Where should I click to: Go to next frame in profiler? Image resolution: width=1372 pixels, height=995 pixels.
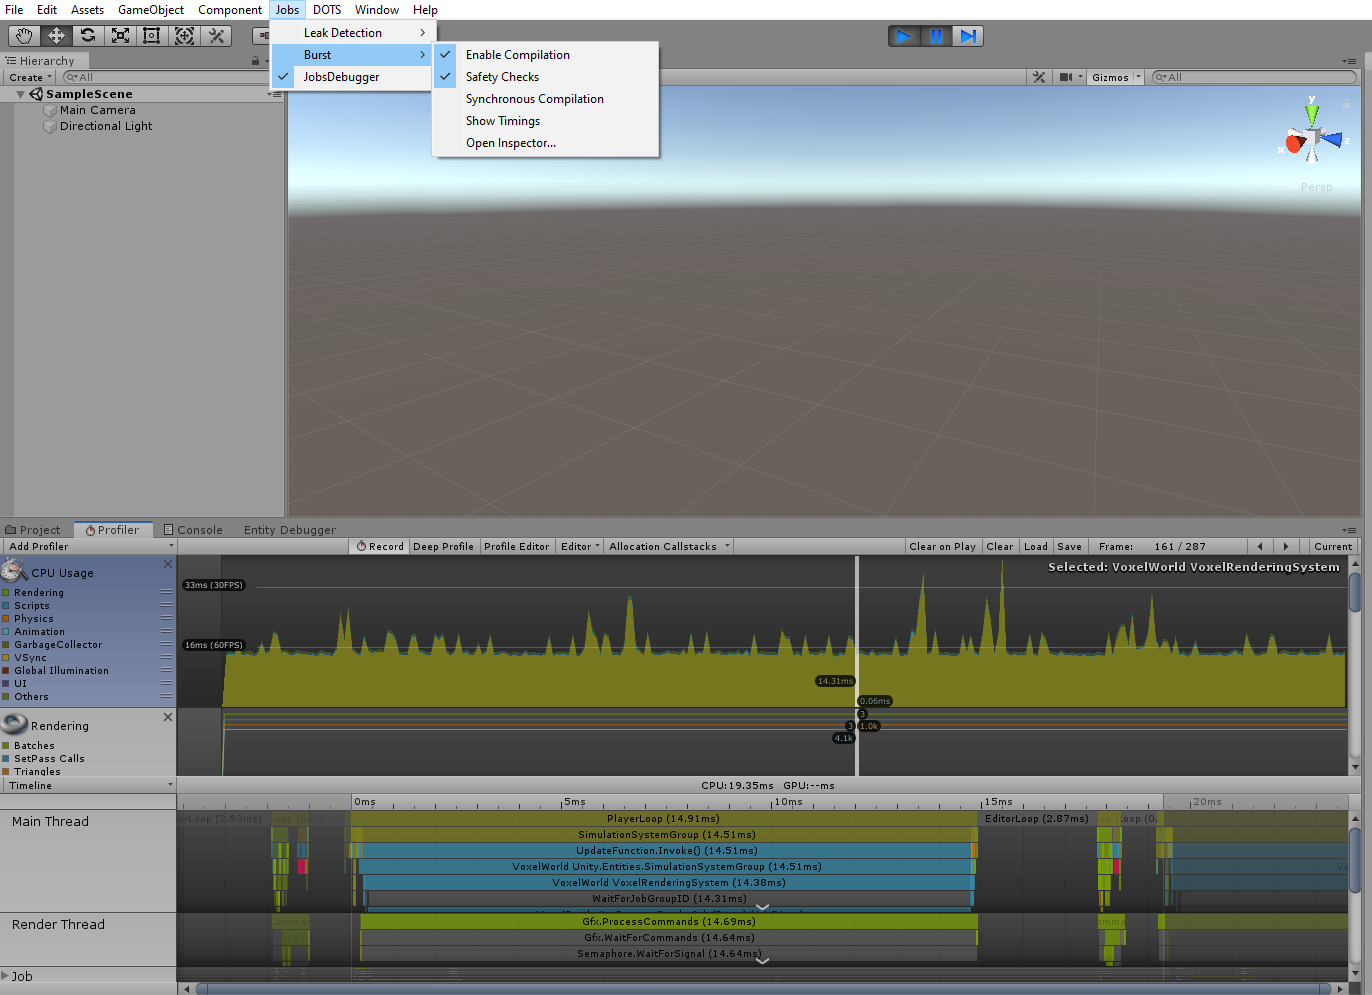[1286, 547]
